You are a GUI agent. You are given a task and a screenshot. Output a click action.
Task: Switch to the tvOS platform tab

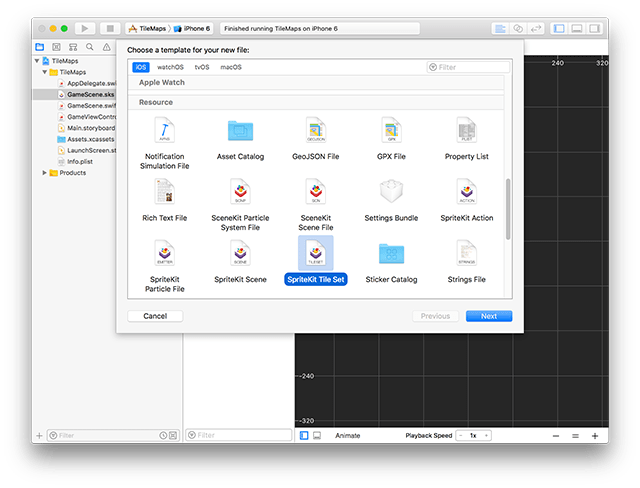(202, 67)
